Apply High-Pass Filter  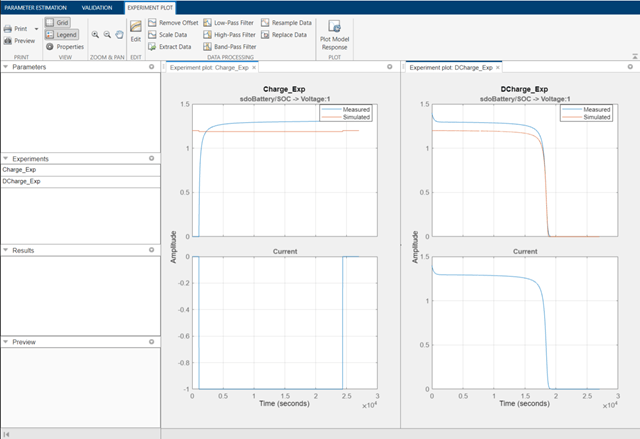click(229, 35)
